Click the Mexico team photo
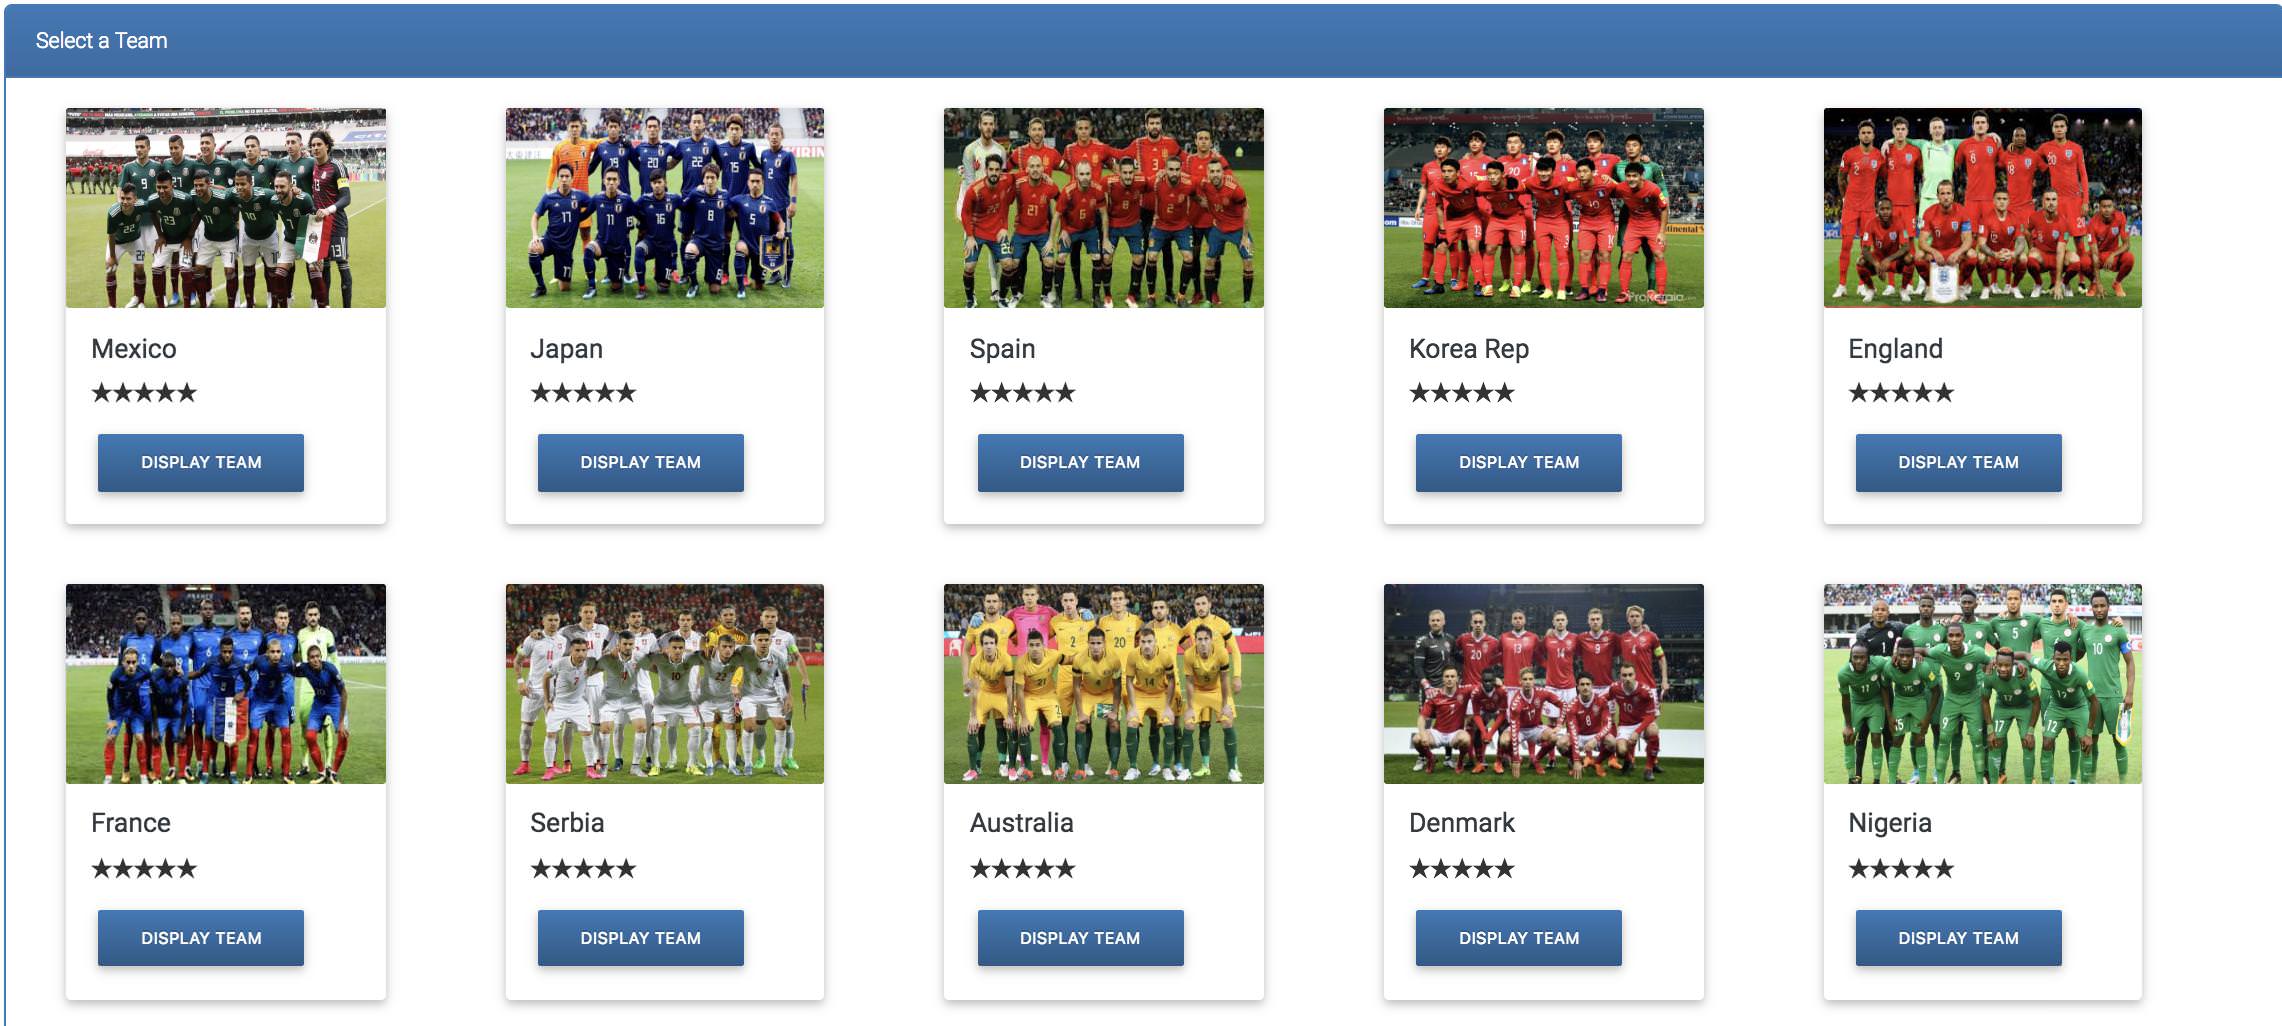Image resolution: width=2282 pixels, height=1026 pixels. tap(226, 208)
